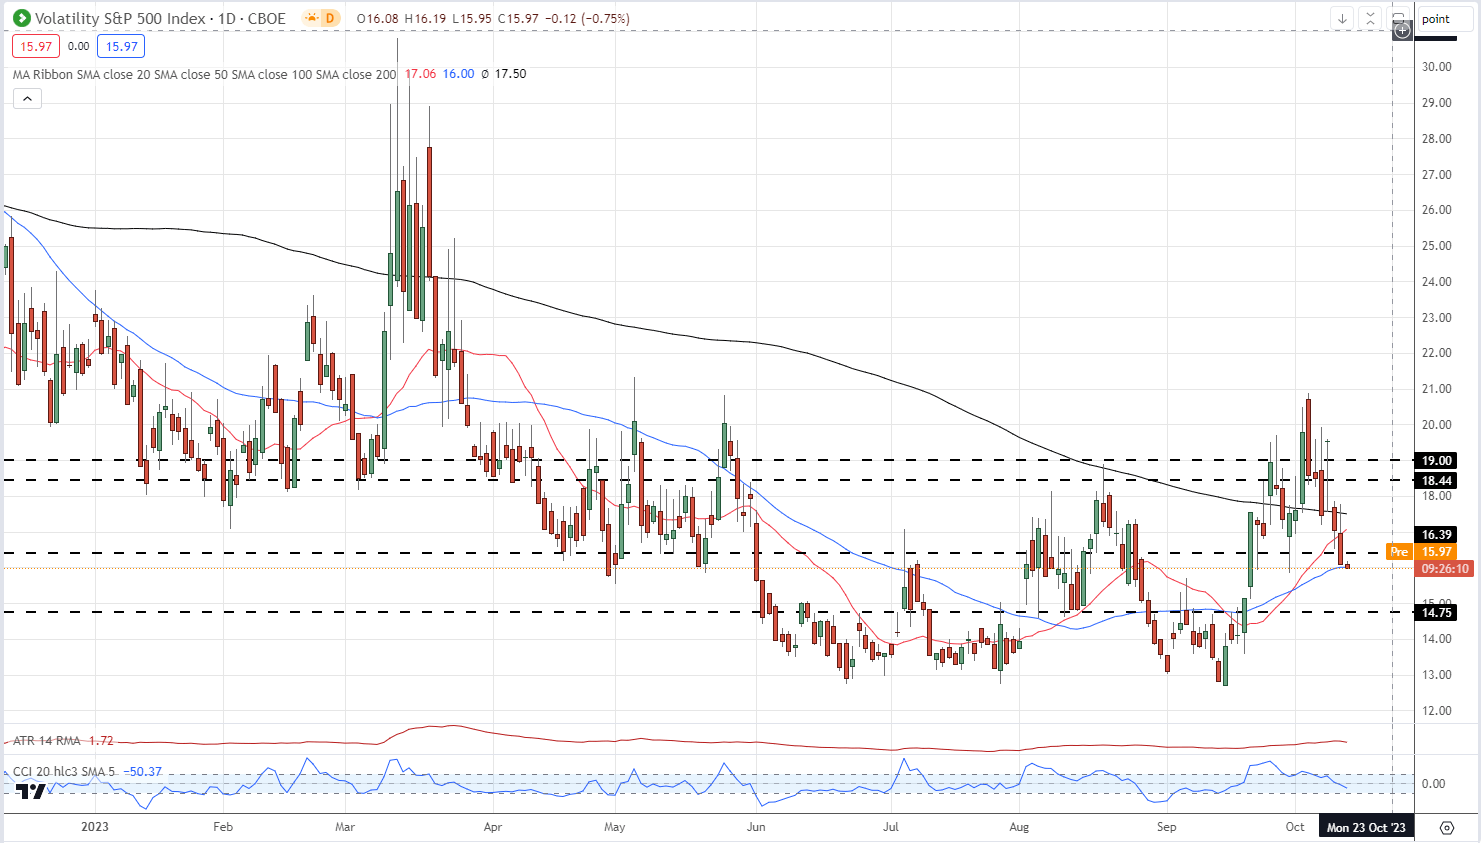Click the red 15.97 sell price button
Image resolution: width=1481 pixels, height=843 pixels.
(x=36, y=46)
